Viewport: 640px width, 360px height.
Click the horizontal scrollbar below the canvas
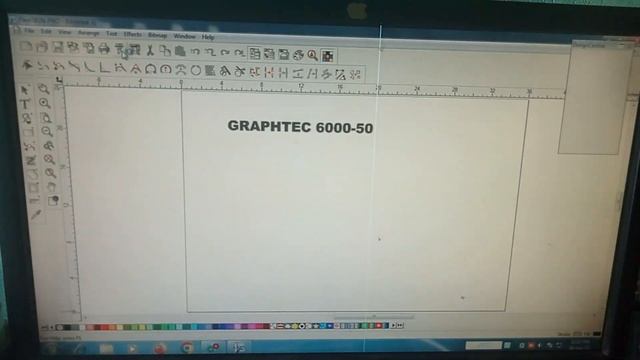[373, 317]
